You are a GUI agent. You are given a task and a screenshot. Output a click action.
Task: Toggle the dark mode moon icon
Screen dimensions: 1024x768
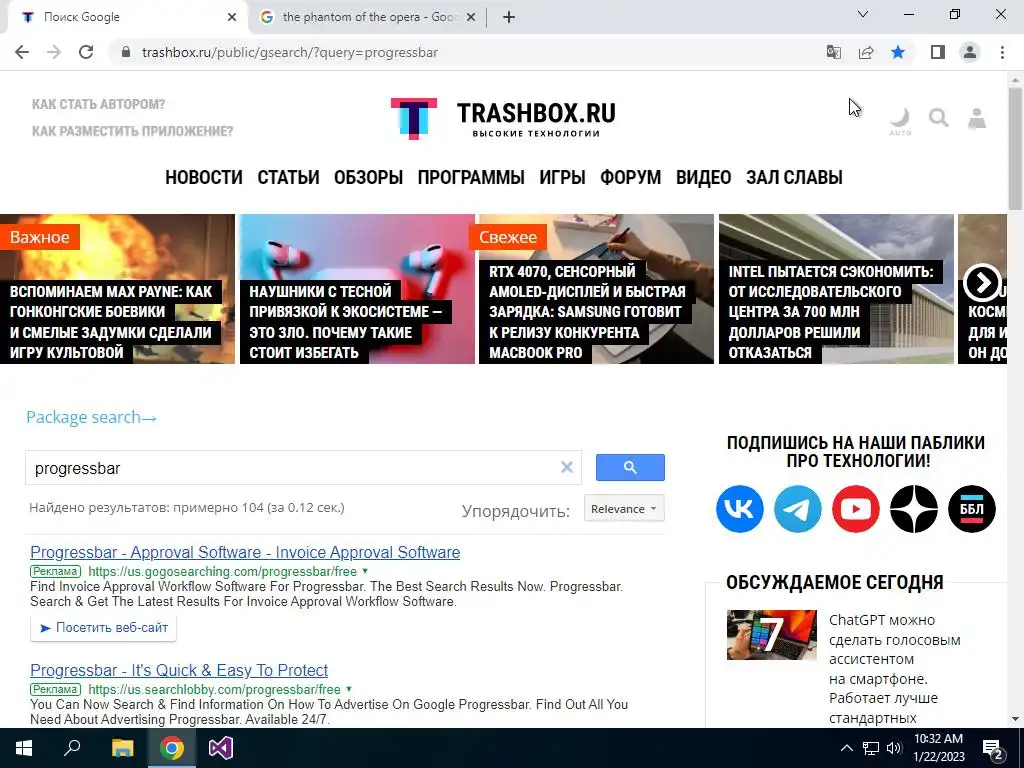point(900,120)
